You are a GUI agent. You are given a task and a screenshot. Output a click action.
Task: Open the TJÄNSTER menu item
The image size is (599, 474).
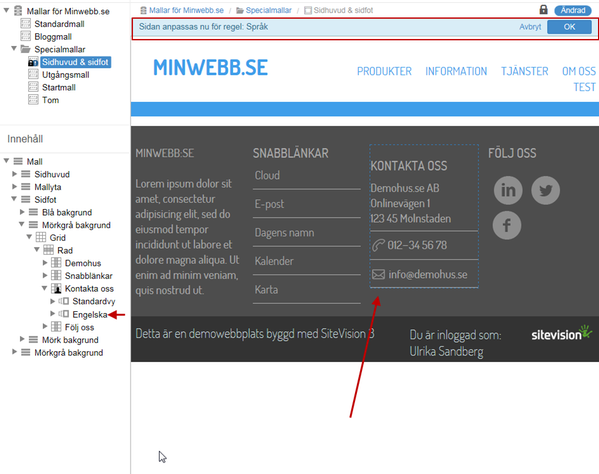click(525, 71)
